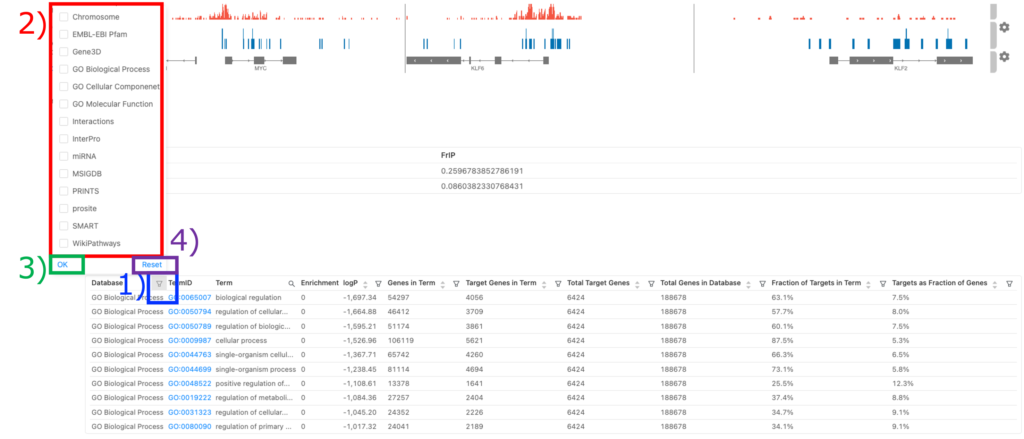The height and width of the screenshot is (439, 1024).
Task: Open settings gear beside the blue peaks track
Action: (x=1004, y=27)
